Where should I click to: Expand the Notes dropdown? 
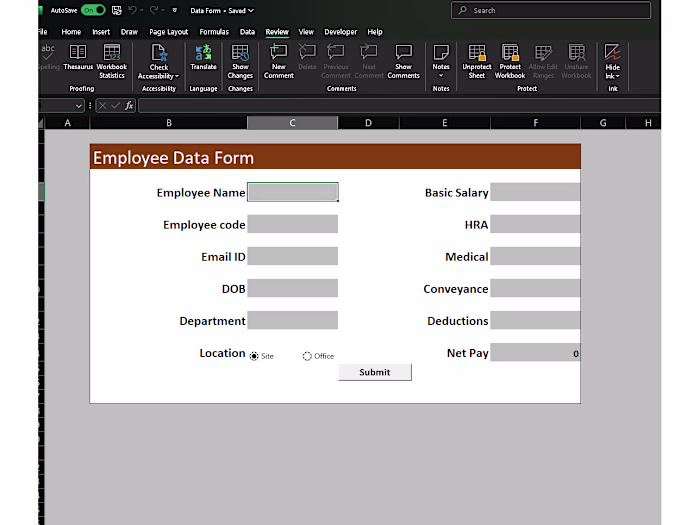pyautogui.click(x=441, y=75)
